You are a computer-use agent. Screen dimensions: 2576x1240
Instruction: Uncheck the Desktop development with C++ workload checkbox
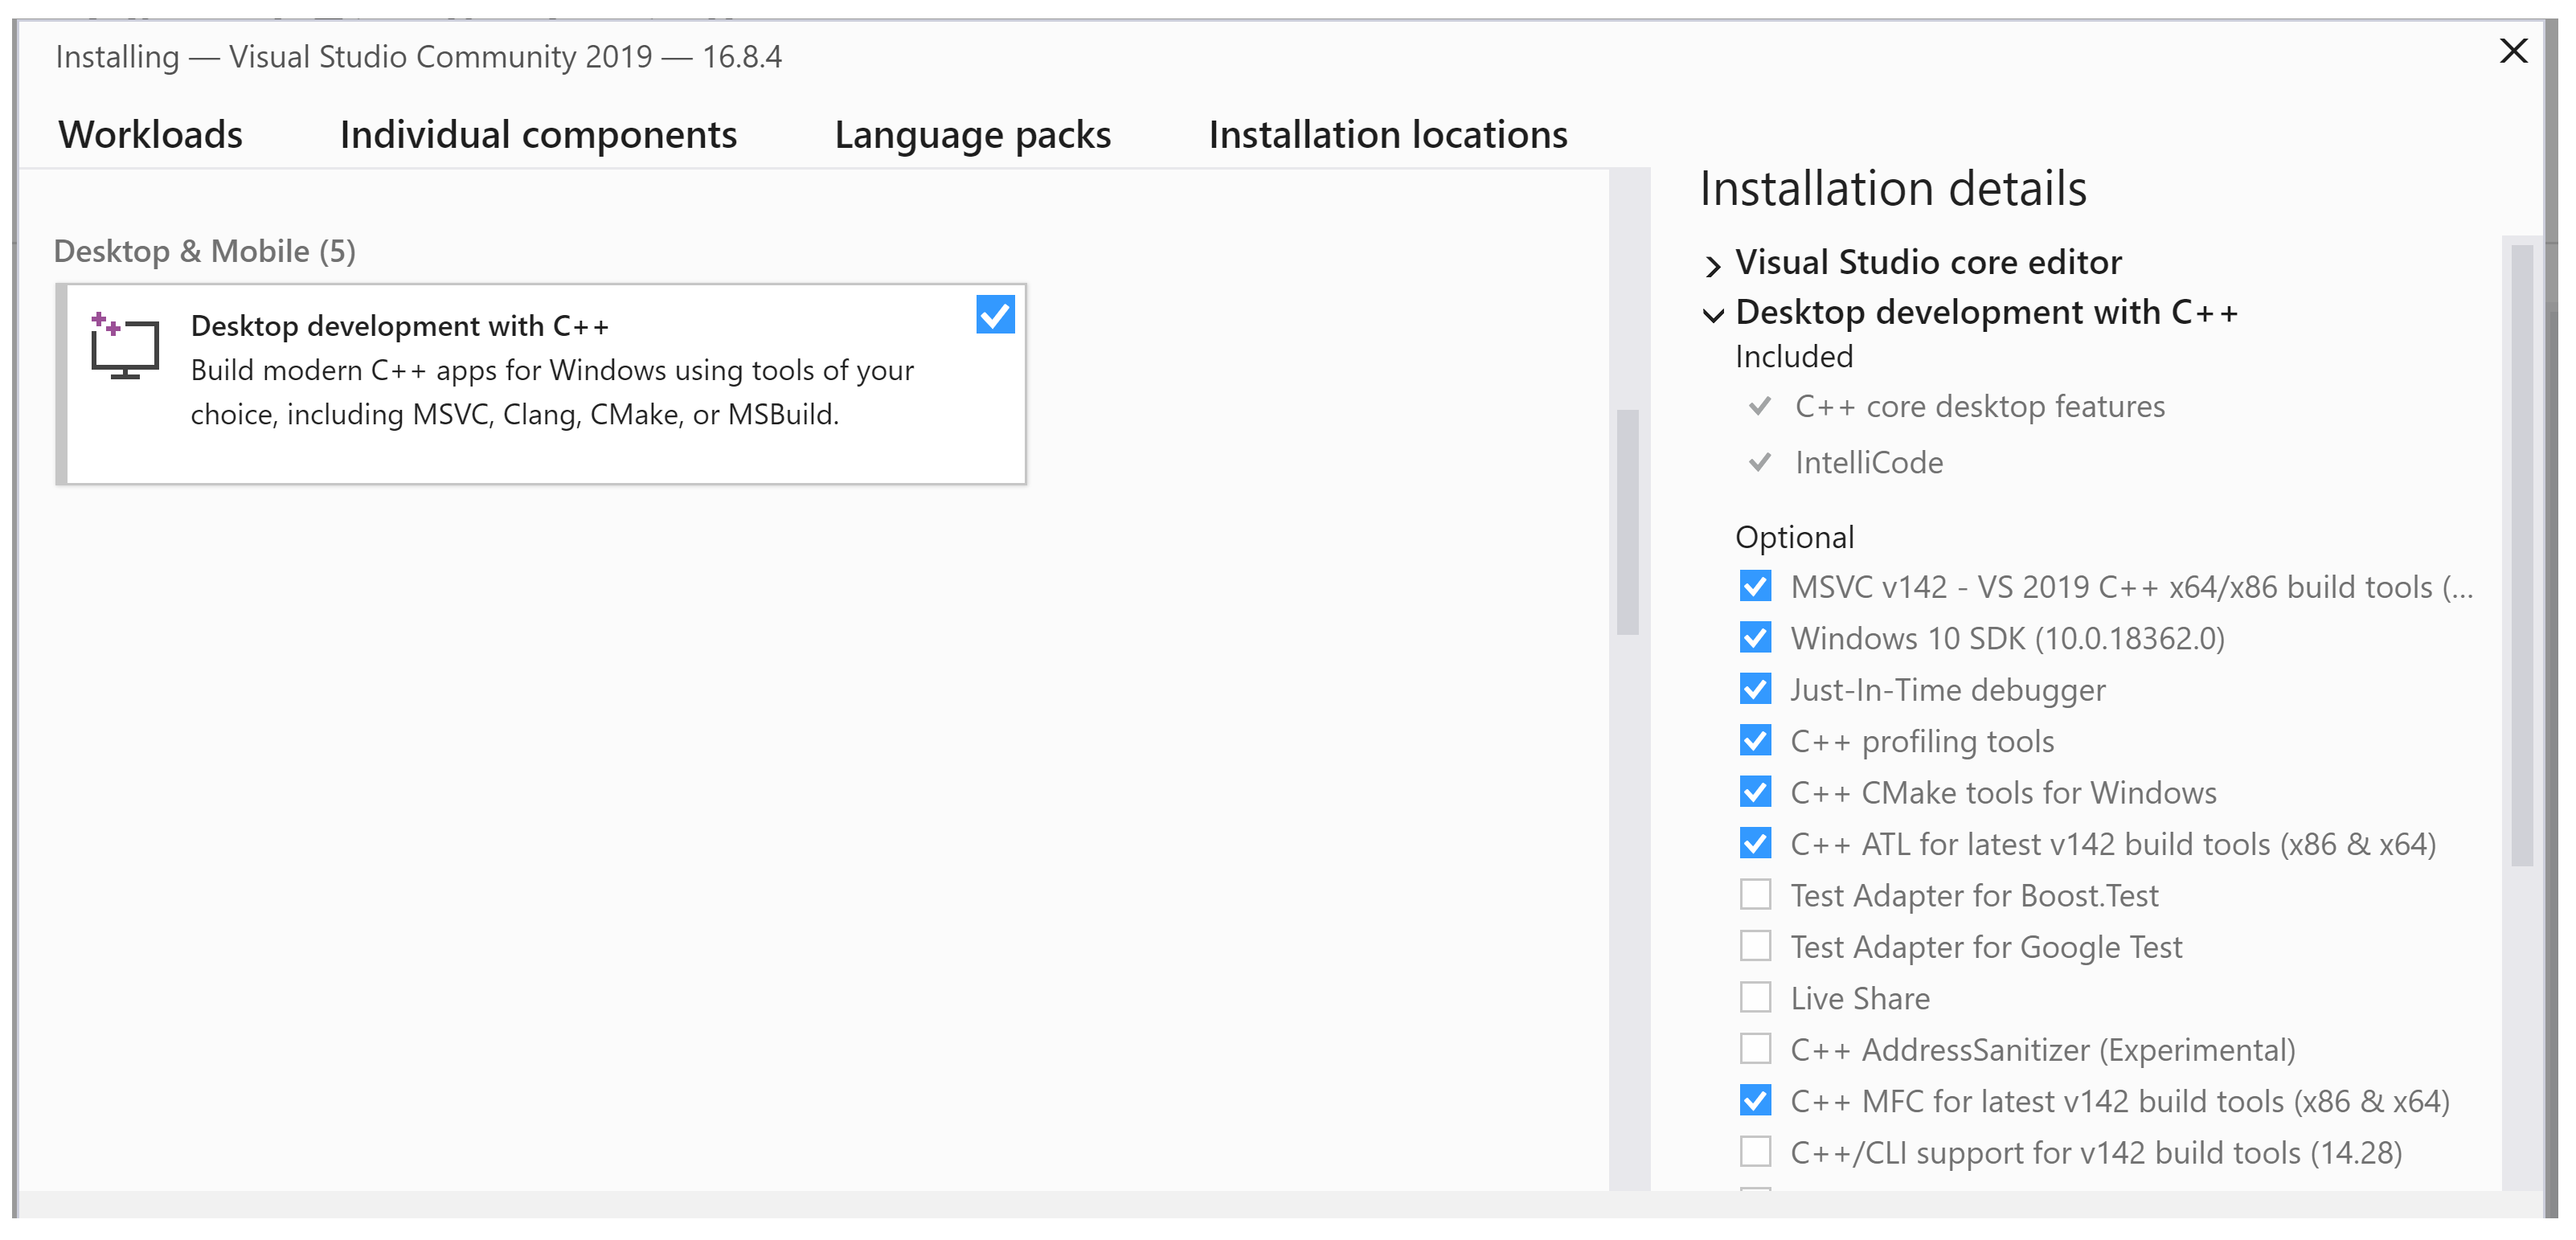(995, 314)
